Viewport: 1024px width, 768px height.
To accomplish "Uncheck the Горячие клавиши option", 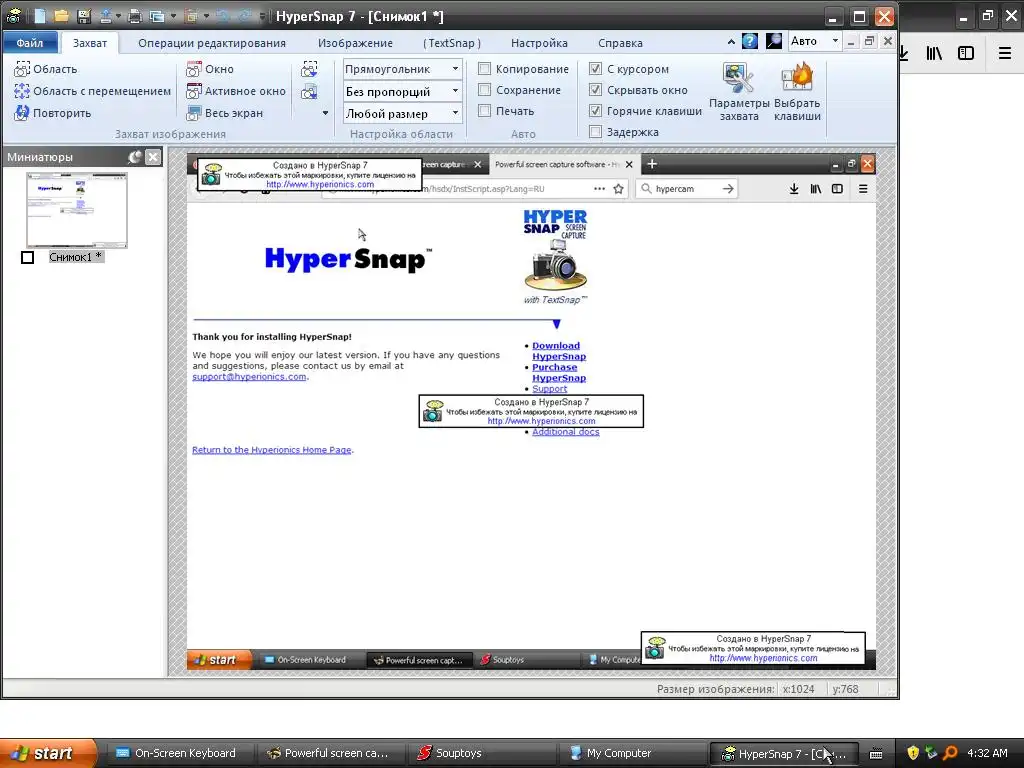I will coord(595,110).
